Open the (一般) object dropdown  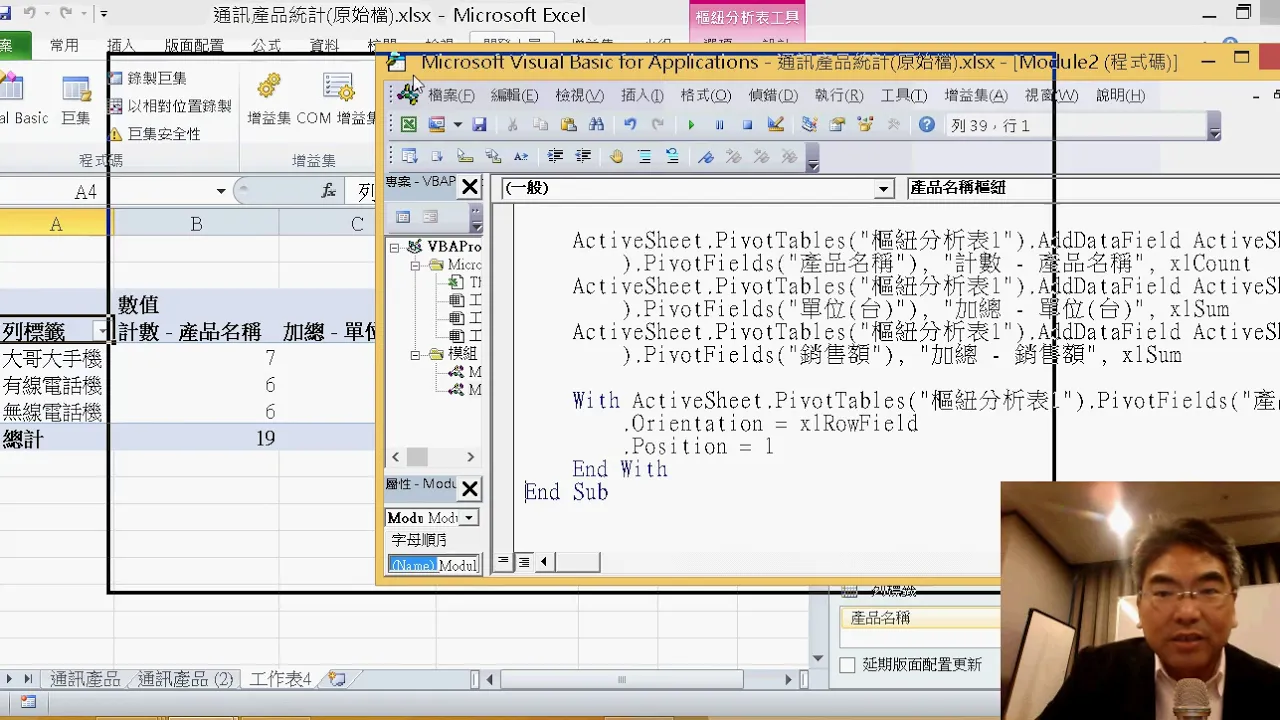coord(883,189)
